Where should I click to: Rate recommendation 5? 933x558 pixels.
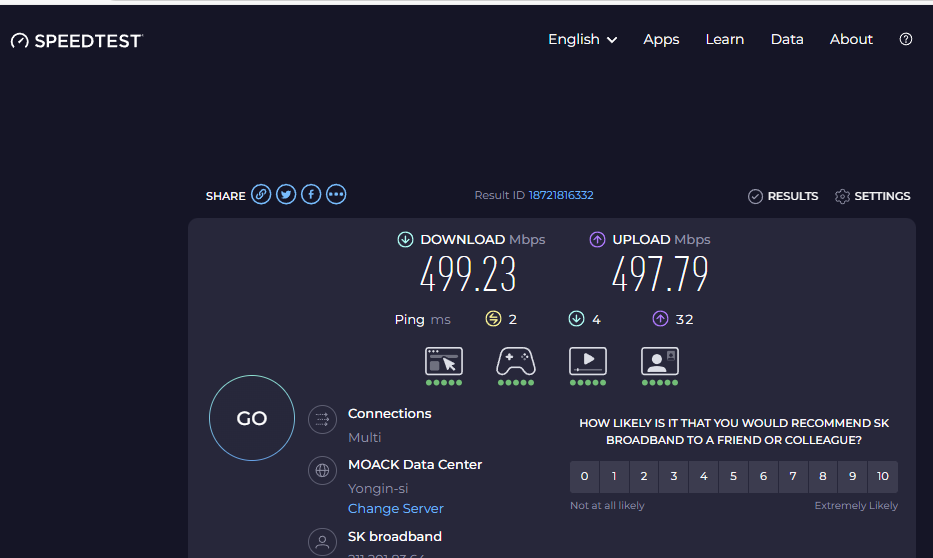[734, 477]
